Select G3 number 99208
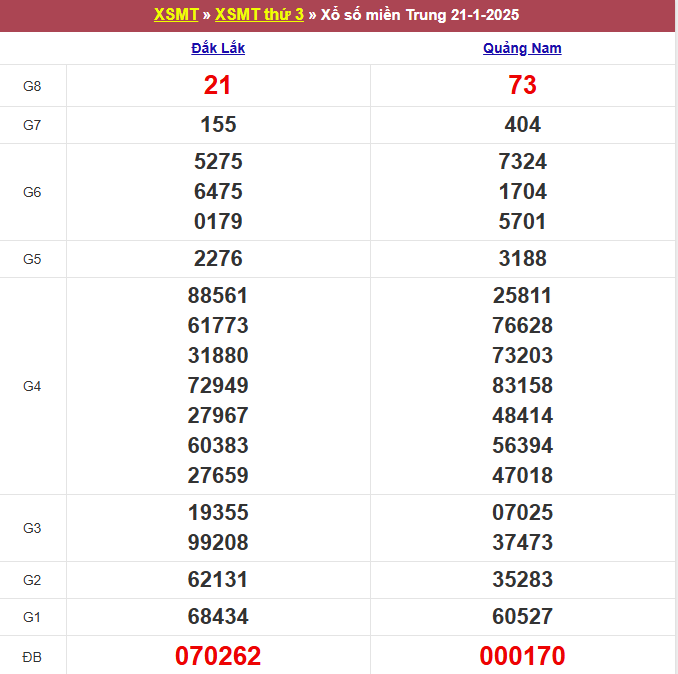678x674 pixels. coord(218,542)
